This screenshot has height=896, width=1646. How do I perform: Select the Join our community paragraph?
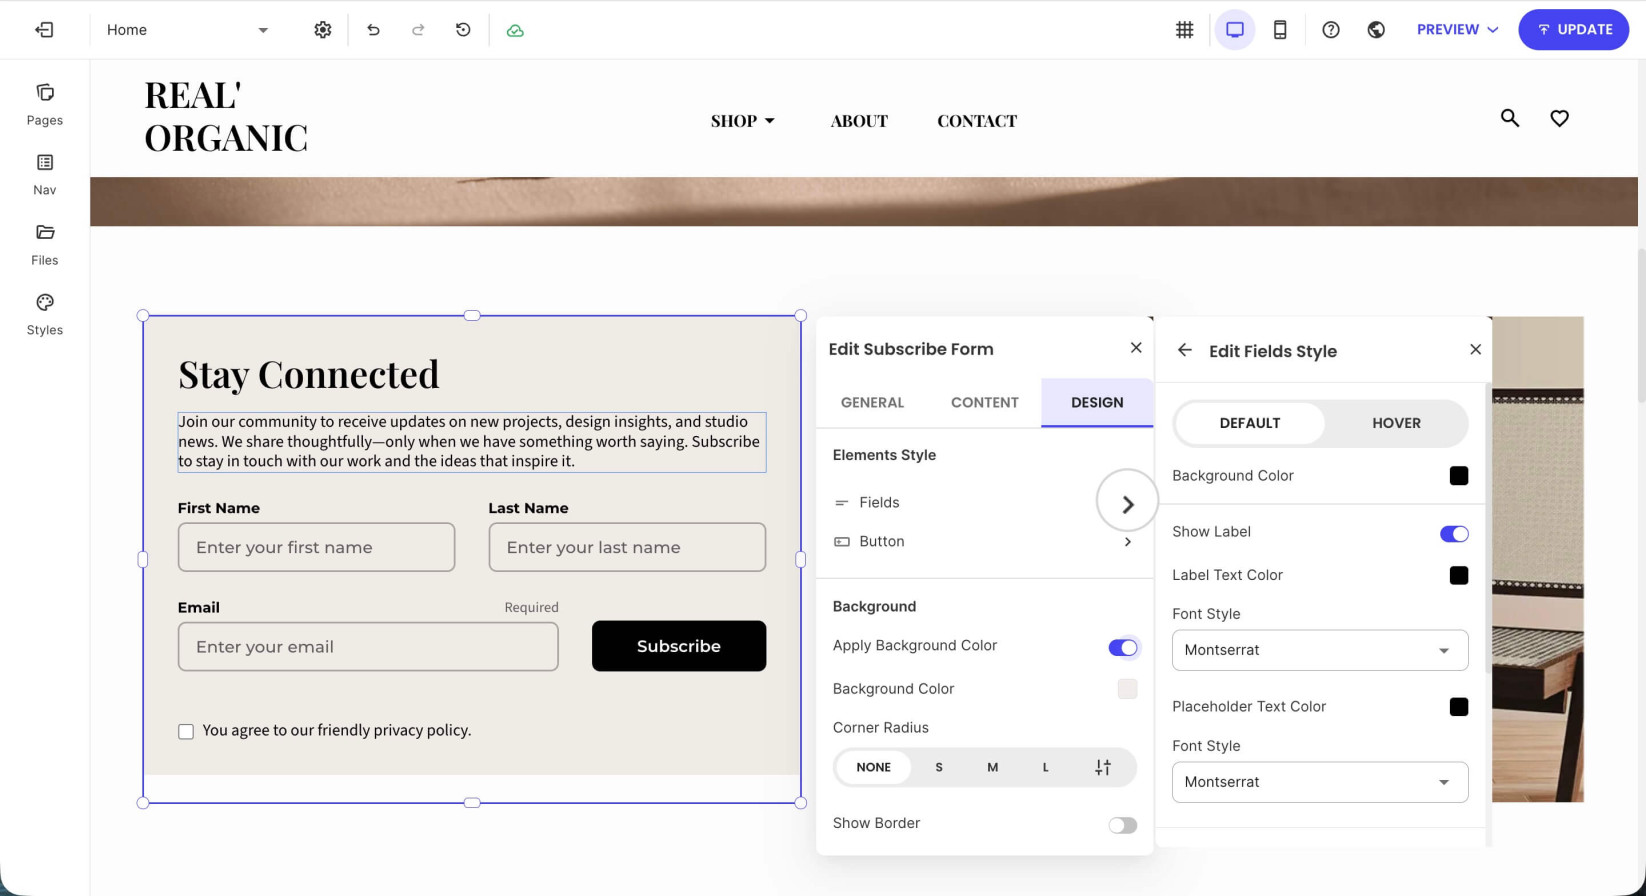coord(472,442)
